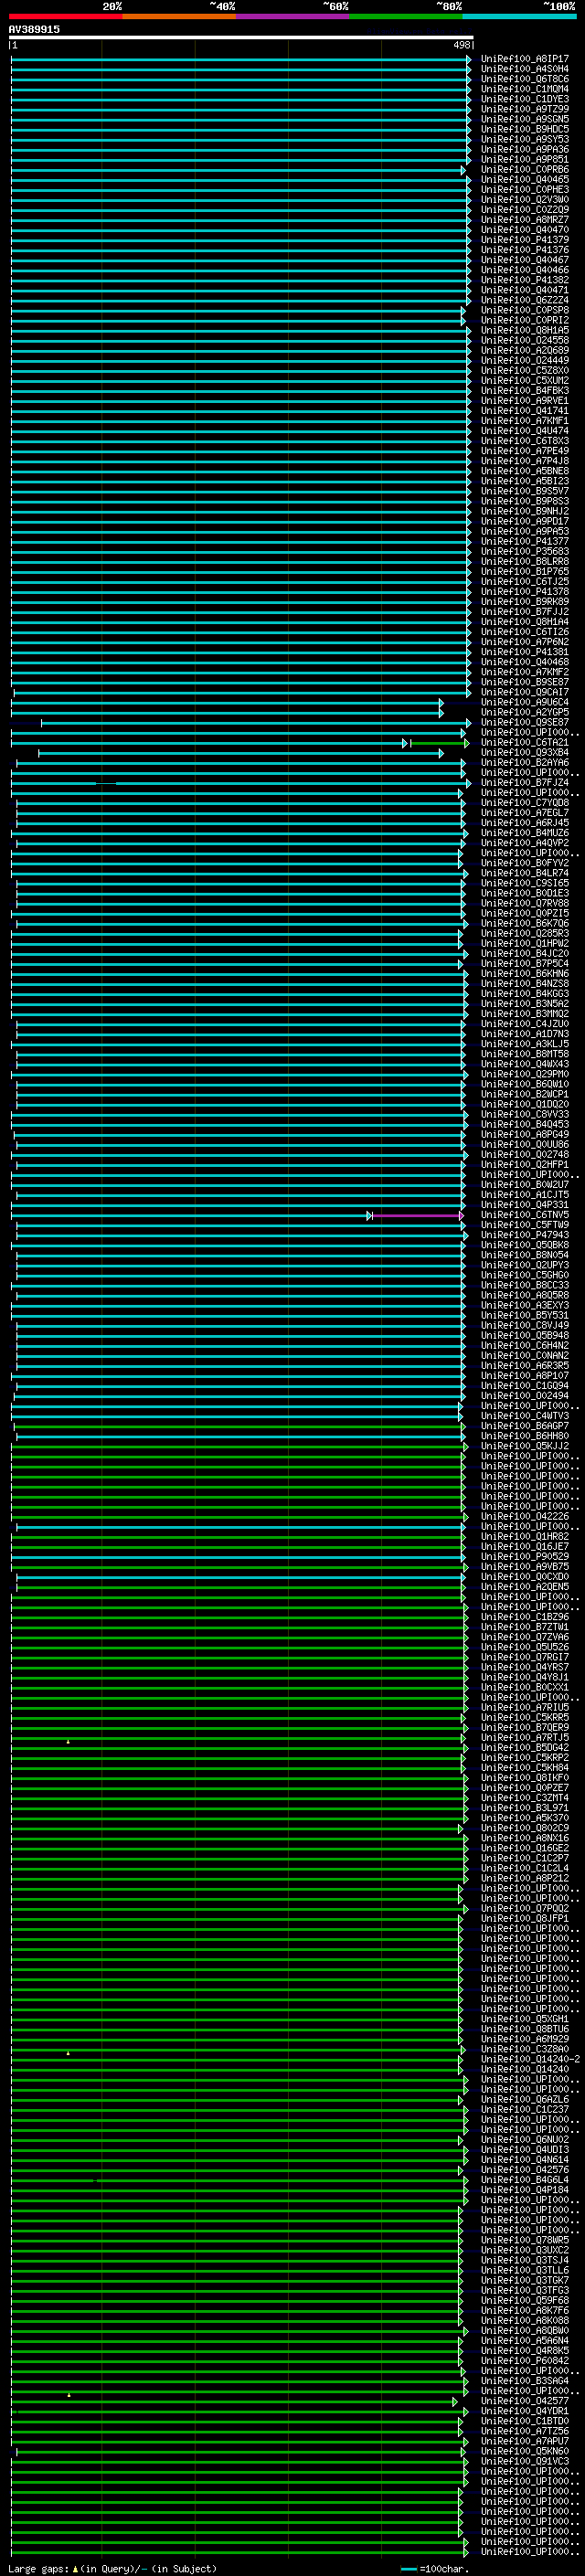Click hit label UniRef100_B9HDC5
The image size is (585, 2576).
(525, 129)
